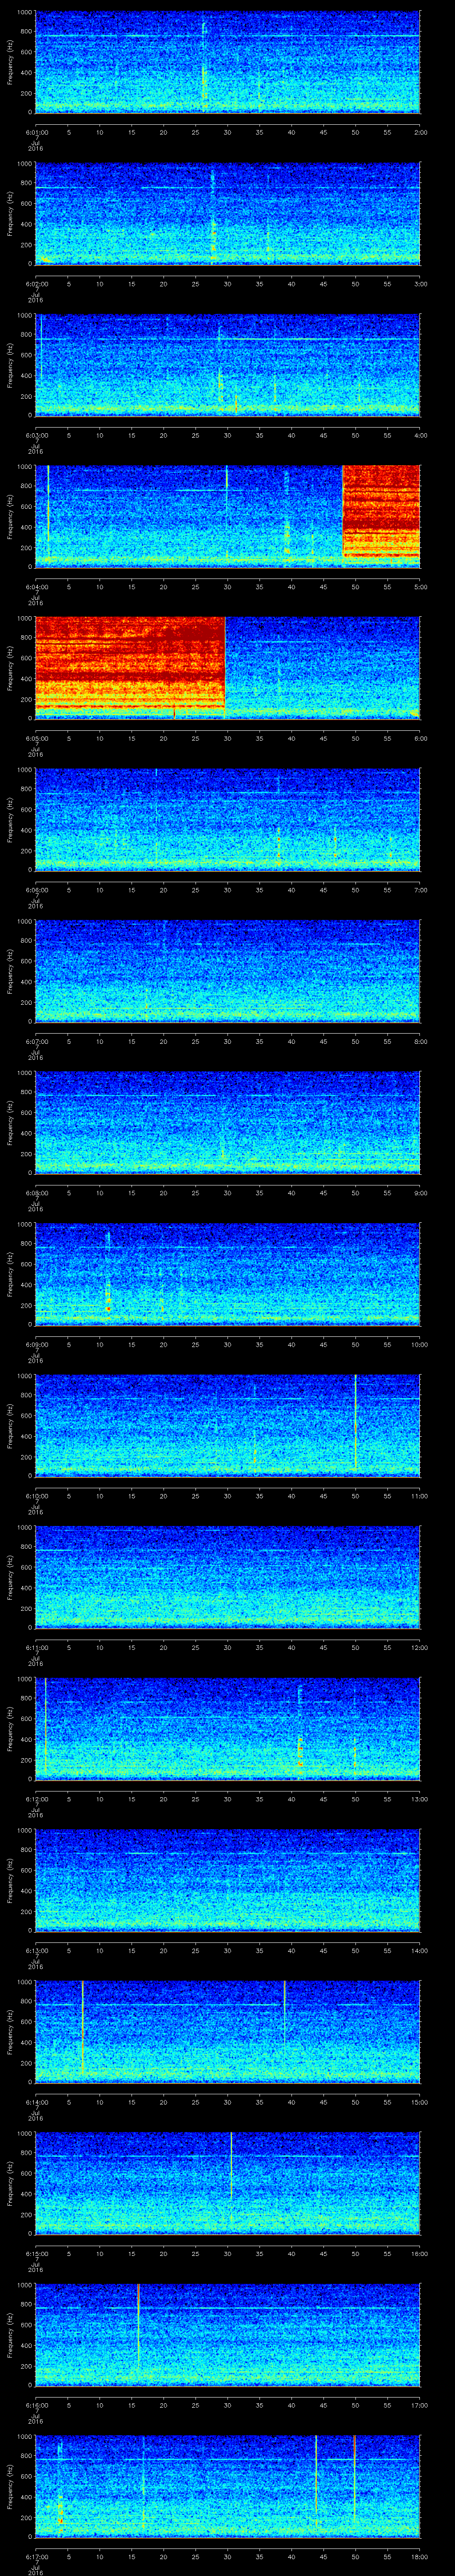Click the "12:00" end time label
This screenshot has width=455, height=2576.
point(419,1647)
